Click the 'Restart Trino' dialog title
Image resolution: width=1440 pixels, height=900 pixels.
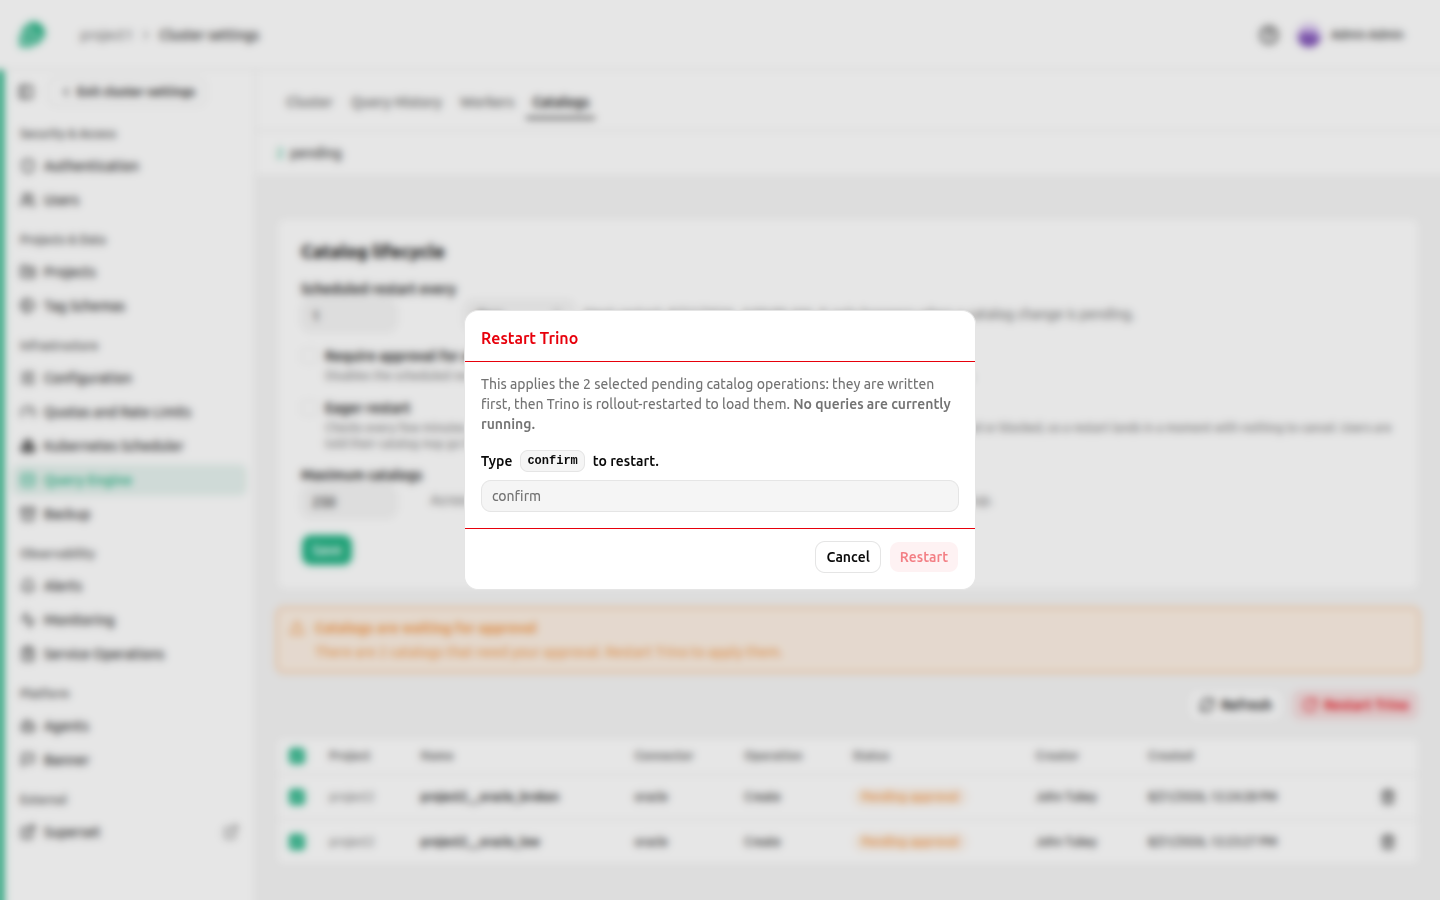(529, 338)
